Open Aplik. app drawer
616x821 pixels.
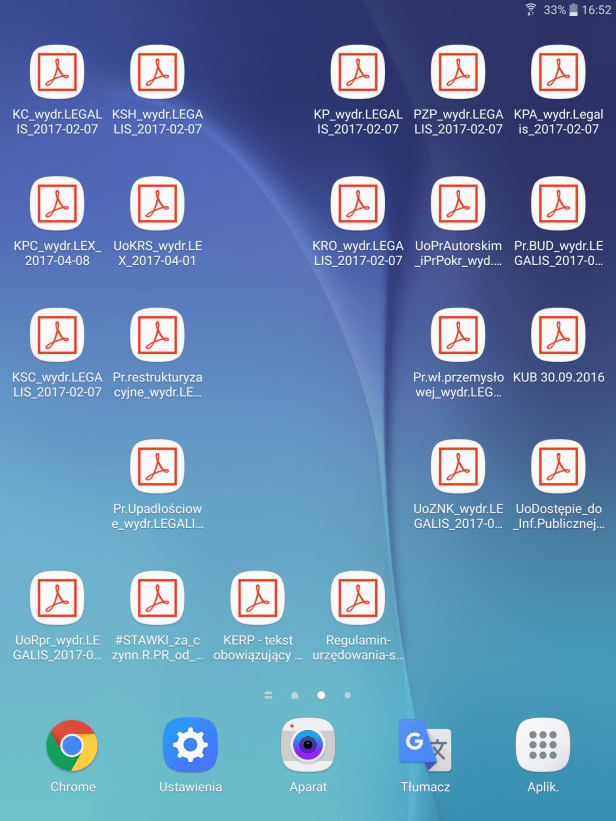(x=543, y=745)
